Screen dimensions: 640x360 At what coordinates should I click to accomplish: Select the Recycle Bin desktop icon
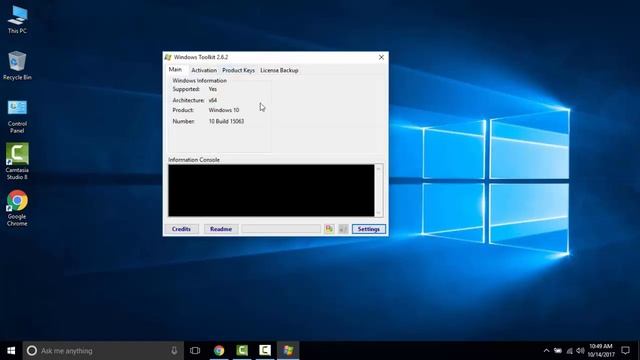[x=17, y=65]
